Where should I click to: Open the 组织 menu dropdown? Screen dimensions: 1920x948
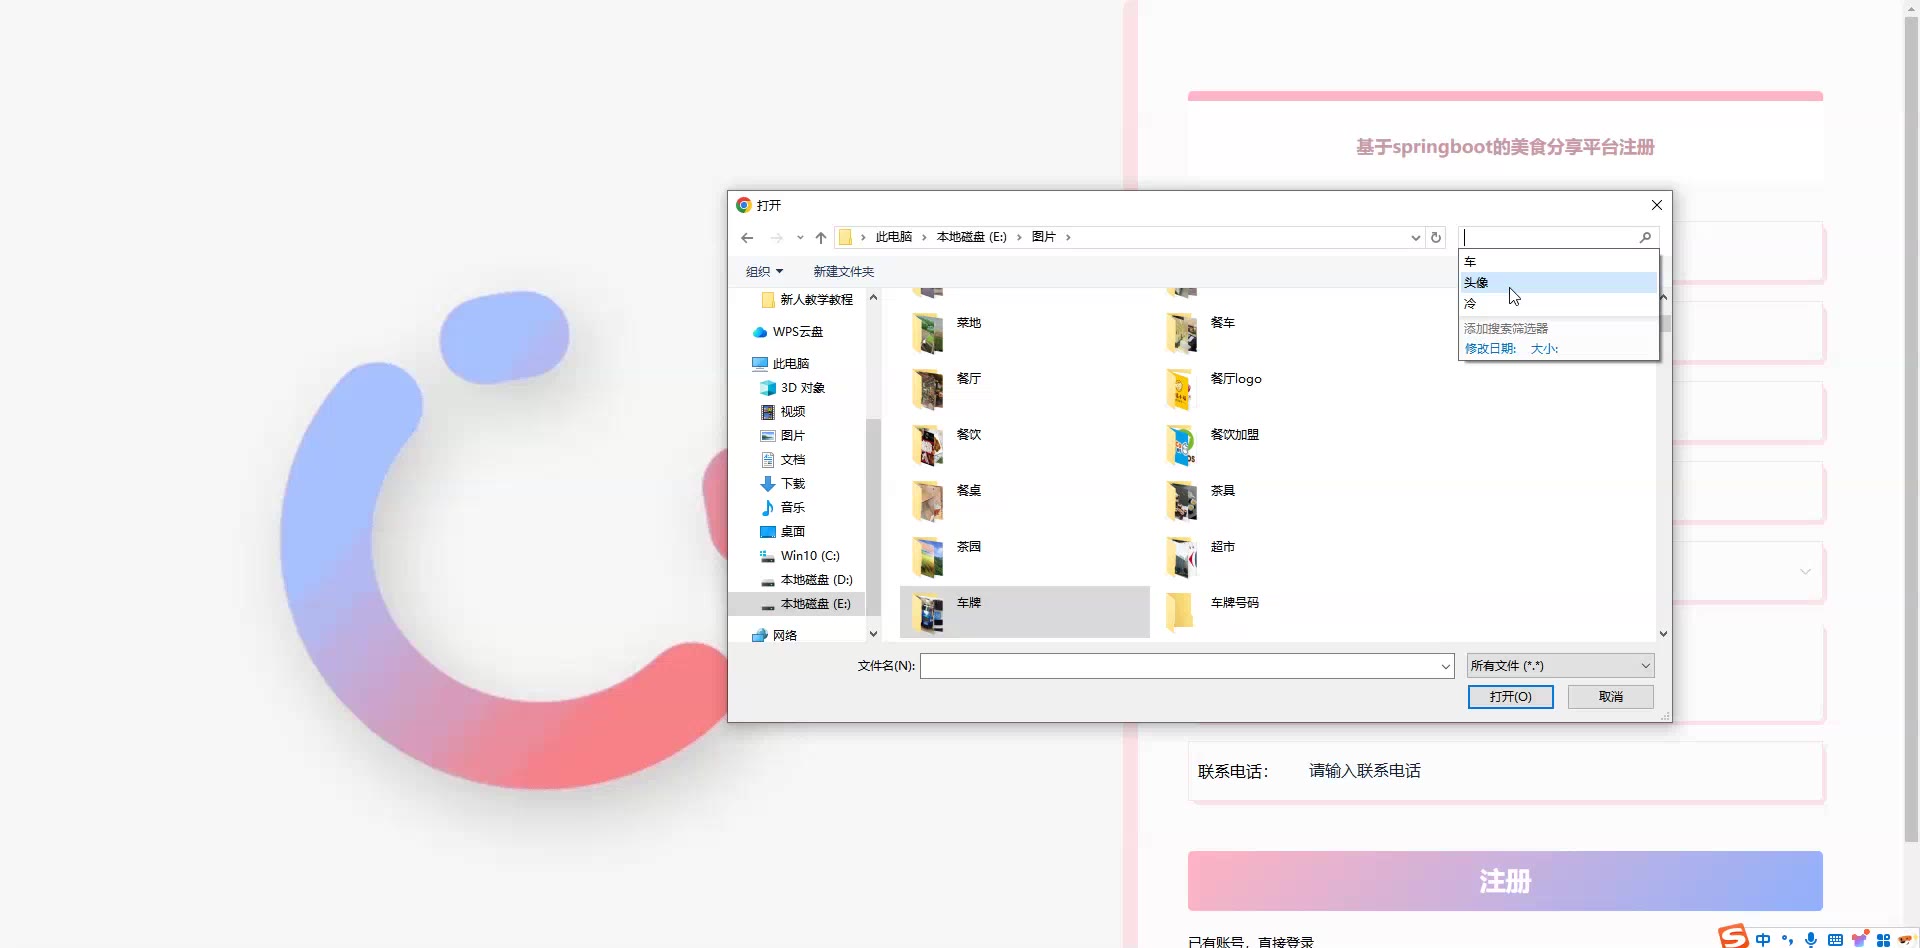765,272
